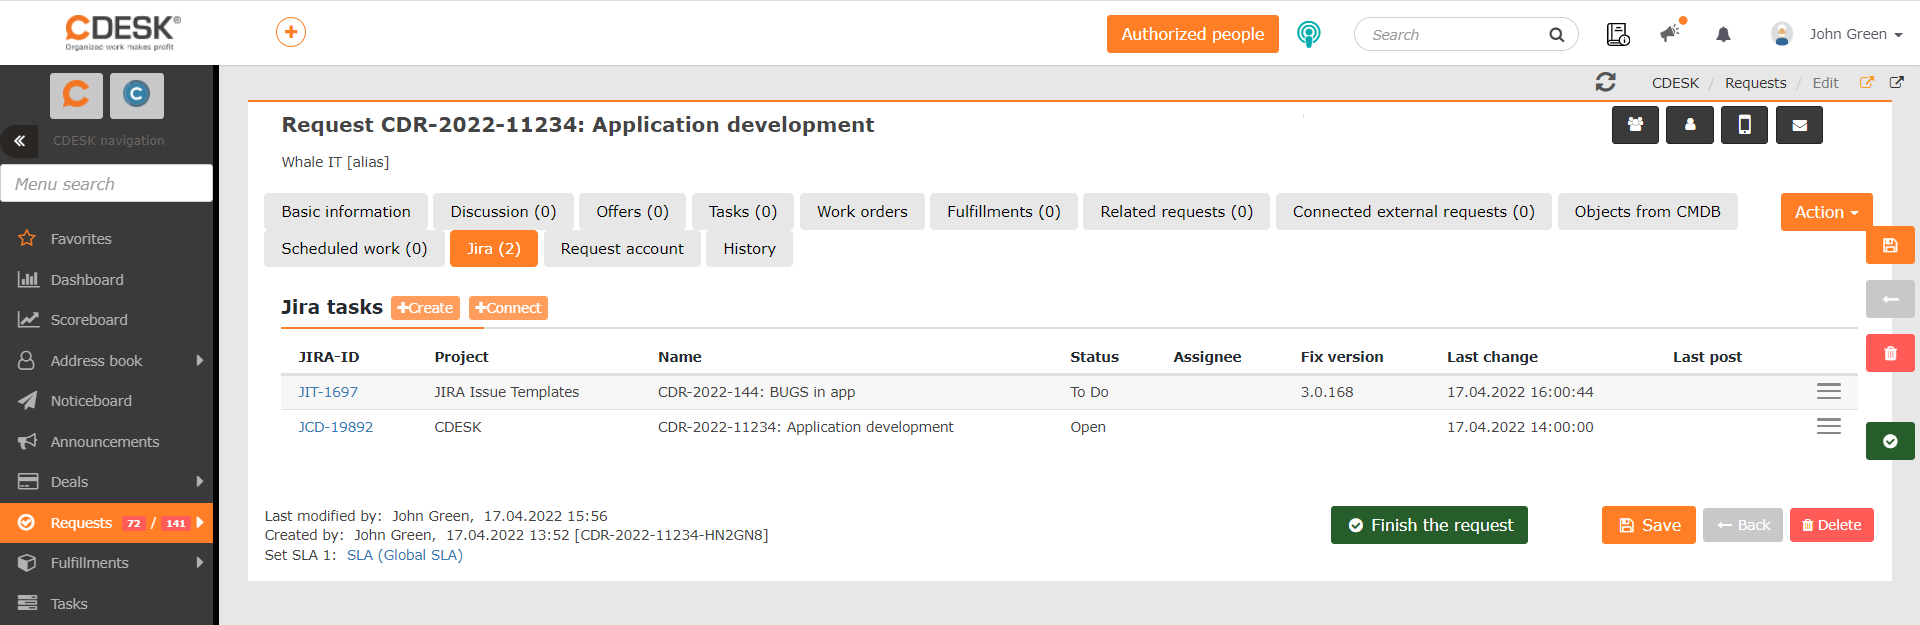Open the megaphone announcements icon
The height and width of the screenshot is (625, 1920).
(x=1672, y=32)
